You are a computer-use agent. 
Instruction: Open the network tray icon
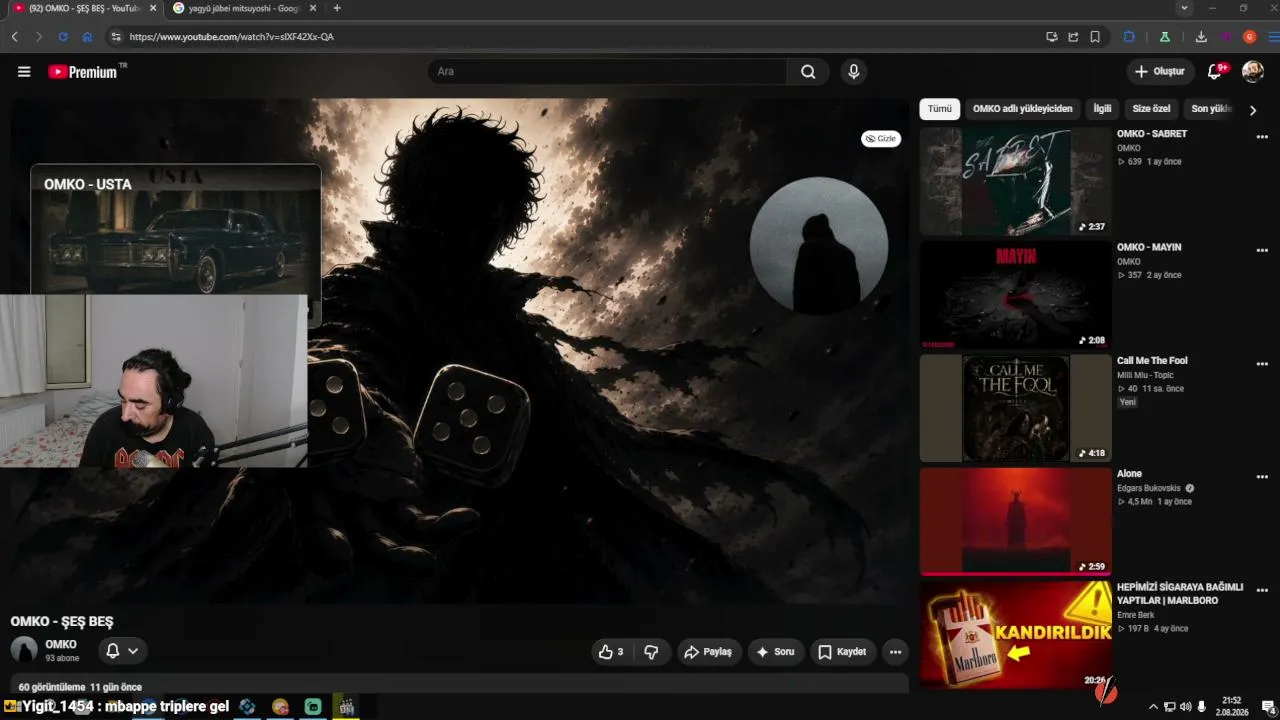tap(1169, 707)
